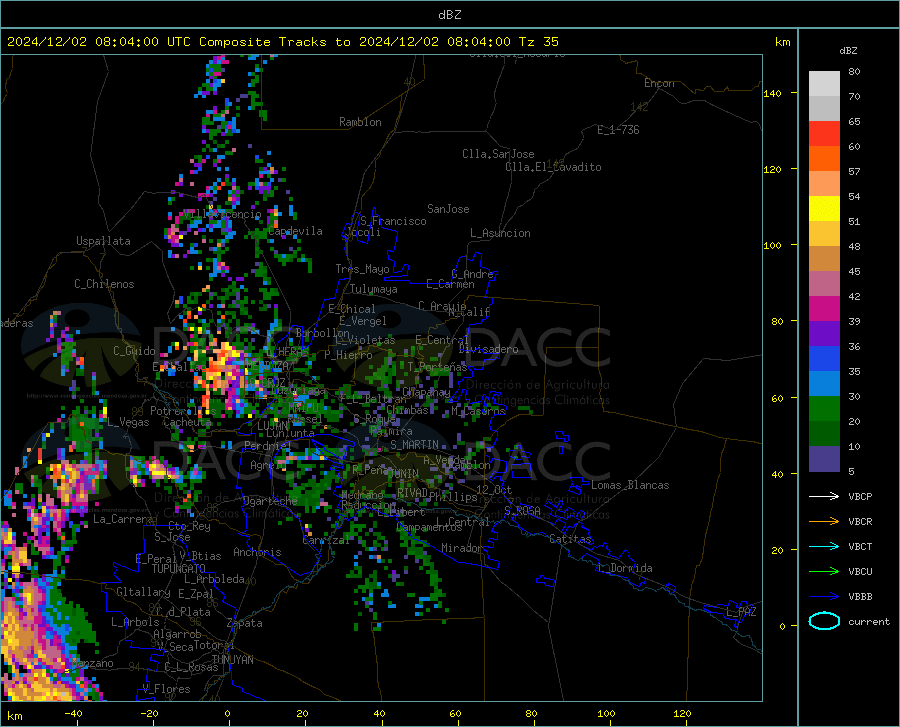The height and width of the screenshot is (727, 900).
Task: Click the Carrizal place label
Action: point(326,540)
